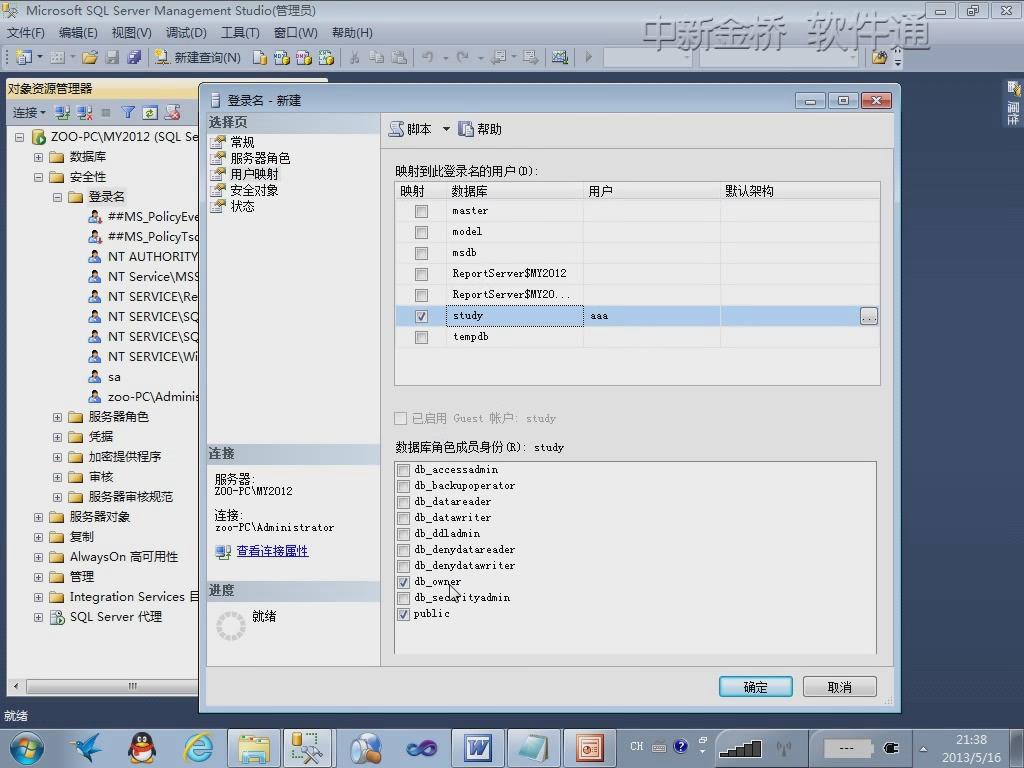This screenshot has width=1024, height=768.
Task: Click the save all toolbar icon
Action: click(134, 57)
